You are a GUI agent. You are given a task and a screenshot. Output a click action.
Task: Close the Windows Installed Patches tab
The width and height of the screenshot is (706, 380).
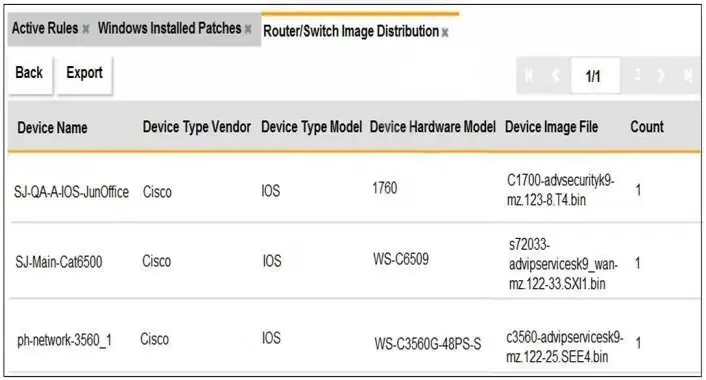[248, 30]
